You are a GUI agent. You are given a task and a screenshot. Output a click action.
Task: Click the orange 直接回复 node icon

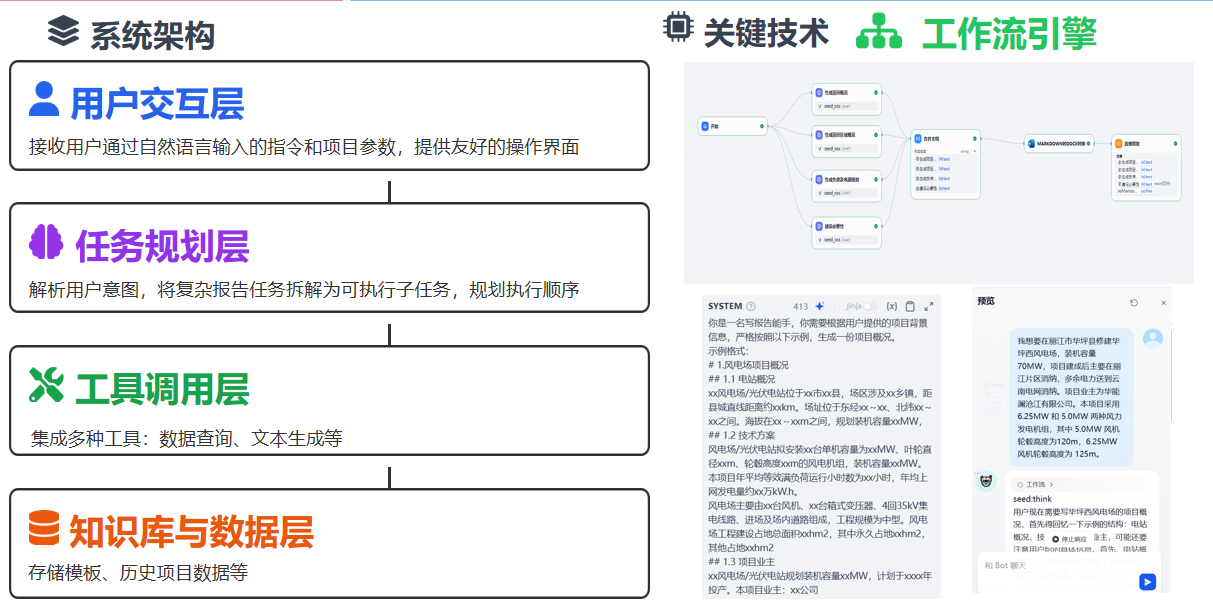(1118, 142)
